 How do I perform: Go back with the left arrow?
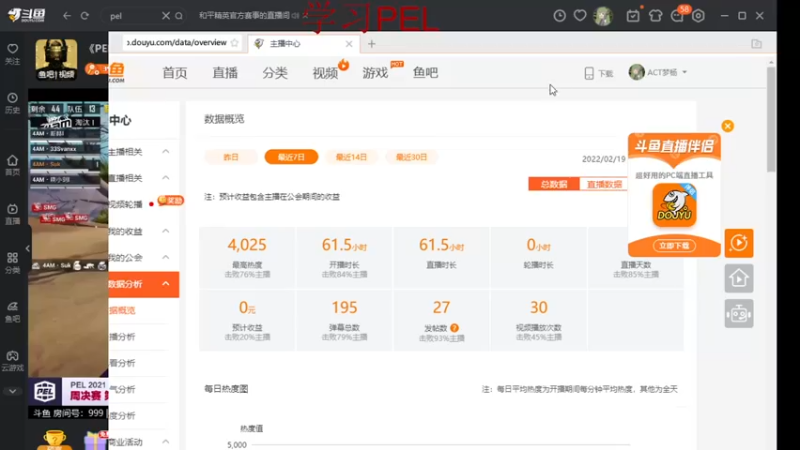67,16
